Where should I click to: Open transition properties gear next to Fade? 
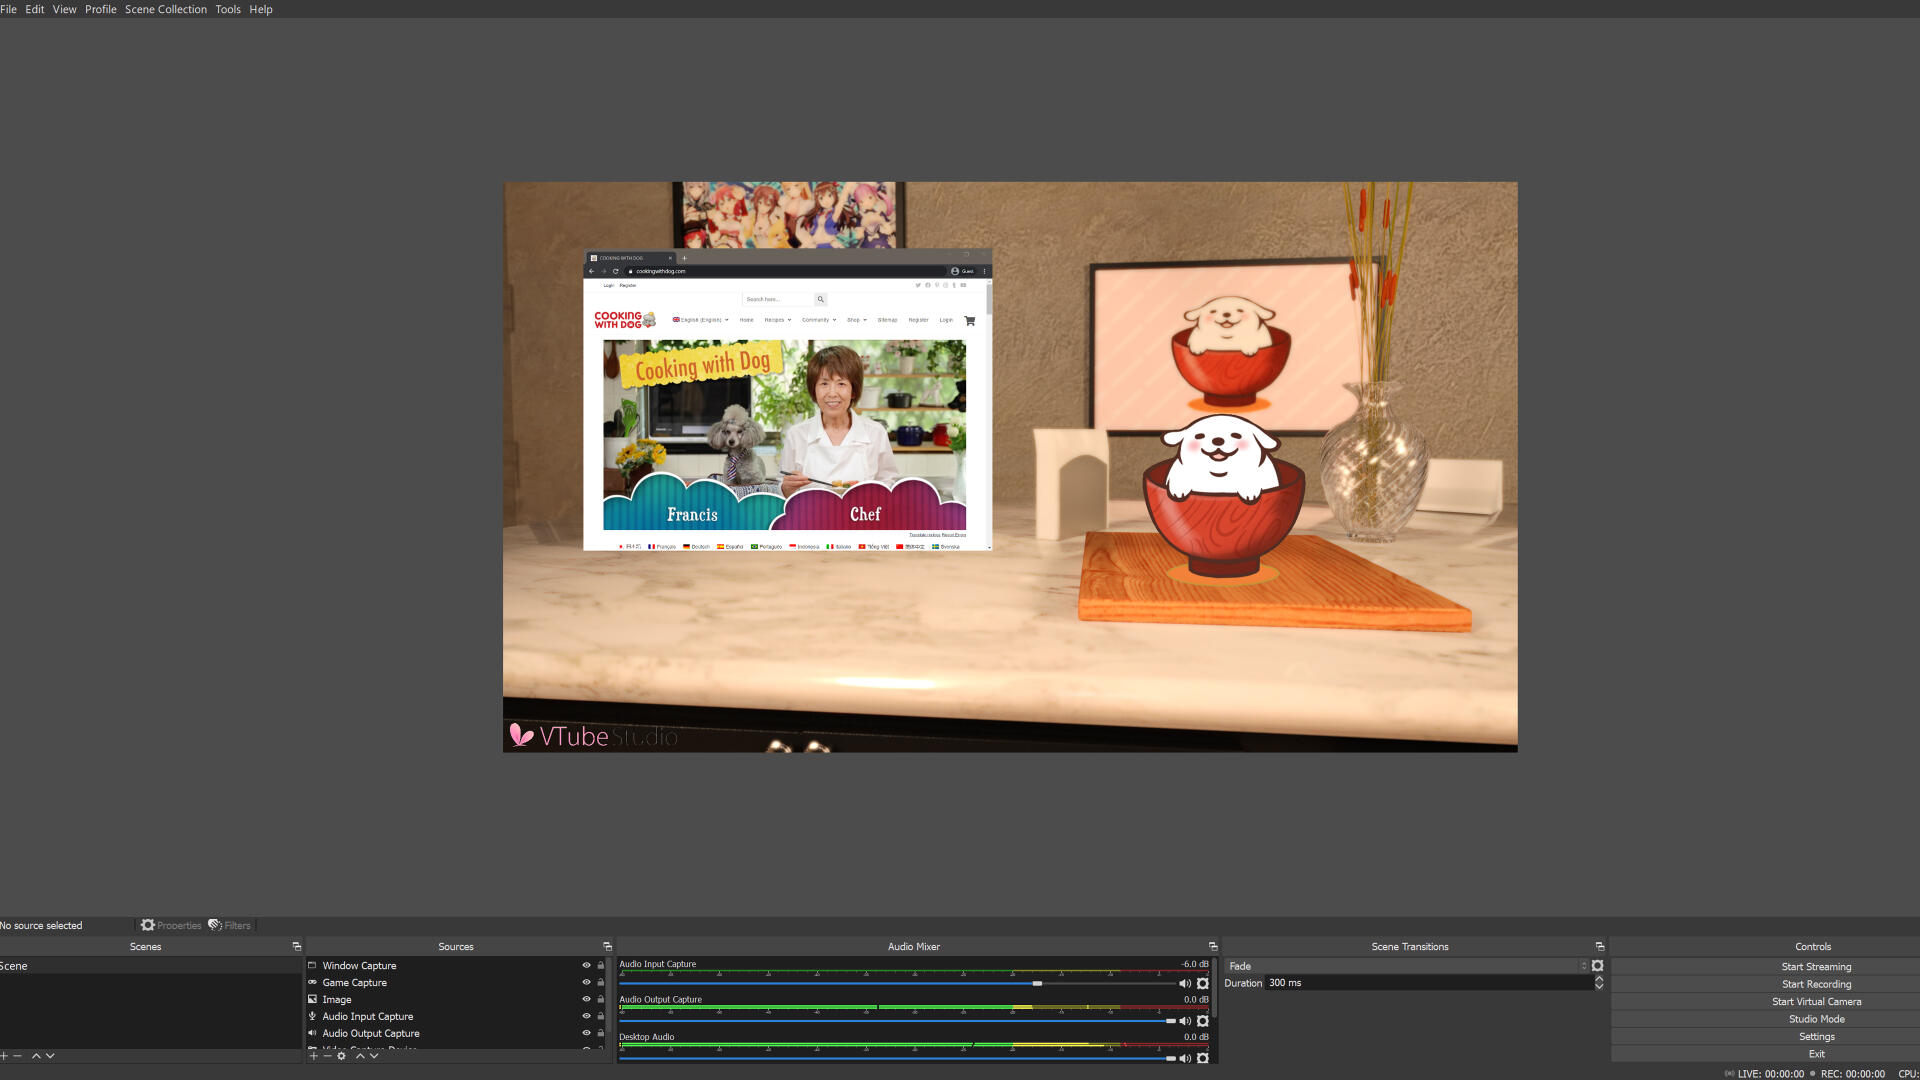tap(1598, 966)
